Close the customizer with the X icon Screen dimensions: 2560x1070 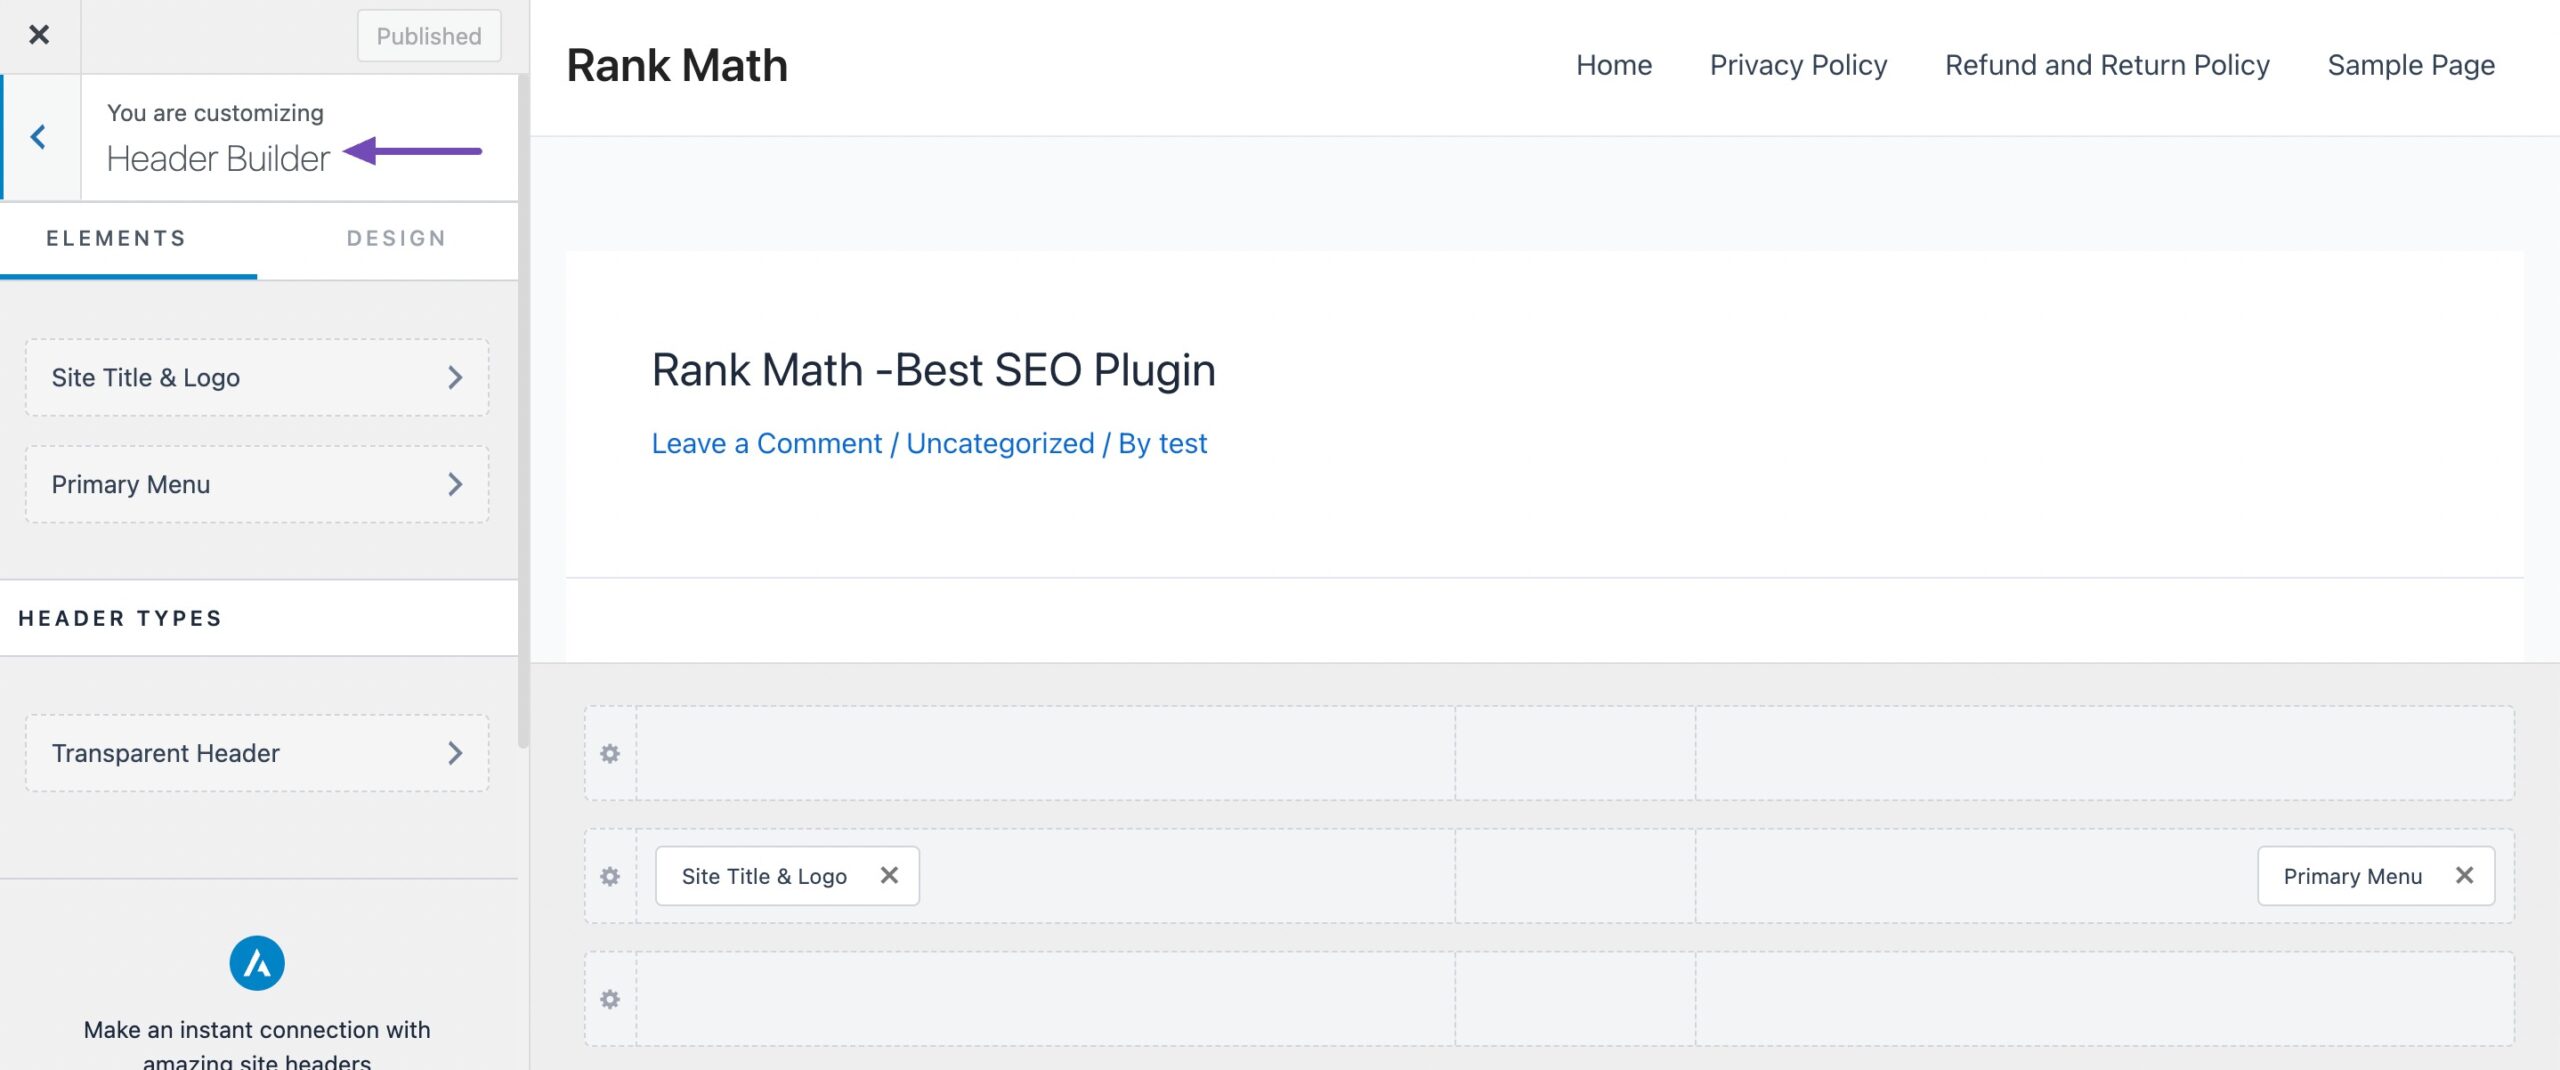click(39, 35)
